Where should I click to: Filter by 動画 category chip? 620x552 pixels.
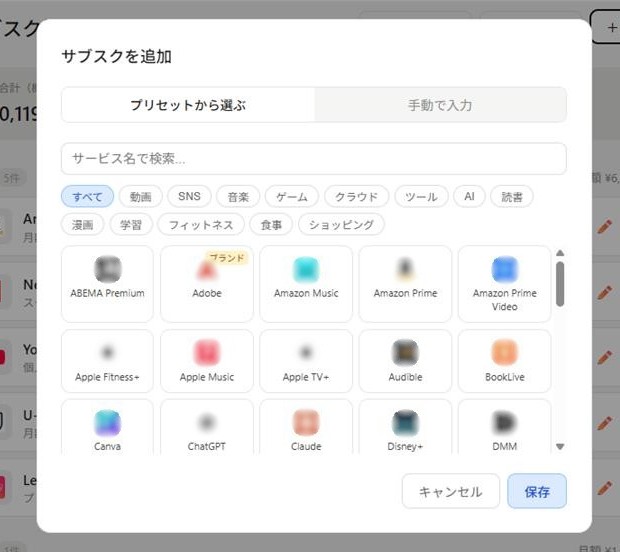(140, 197)
